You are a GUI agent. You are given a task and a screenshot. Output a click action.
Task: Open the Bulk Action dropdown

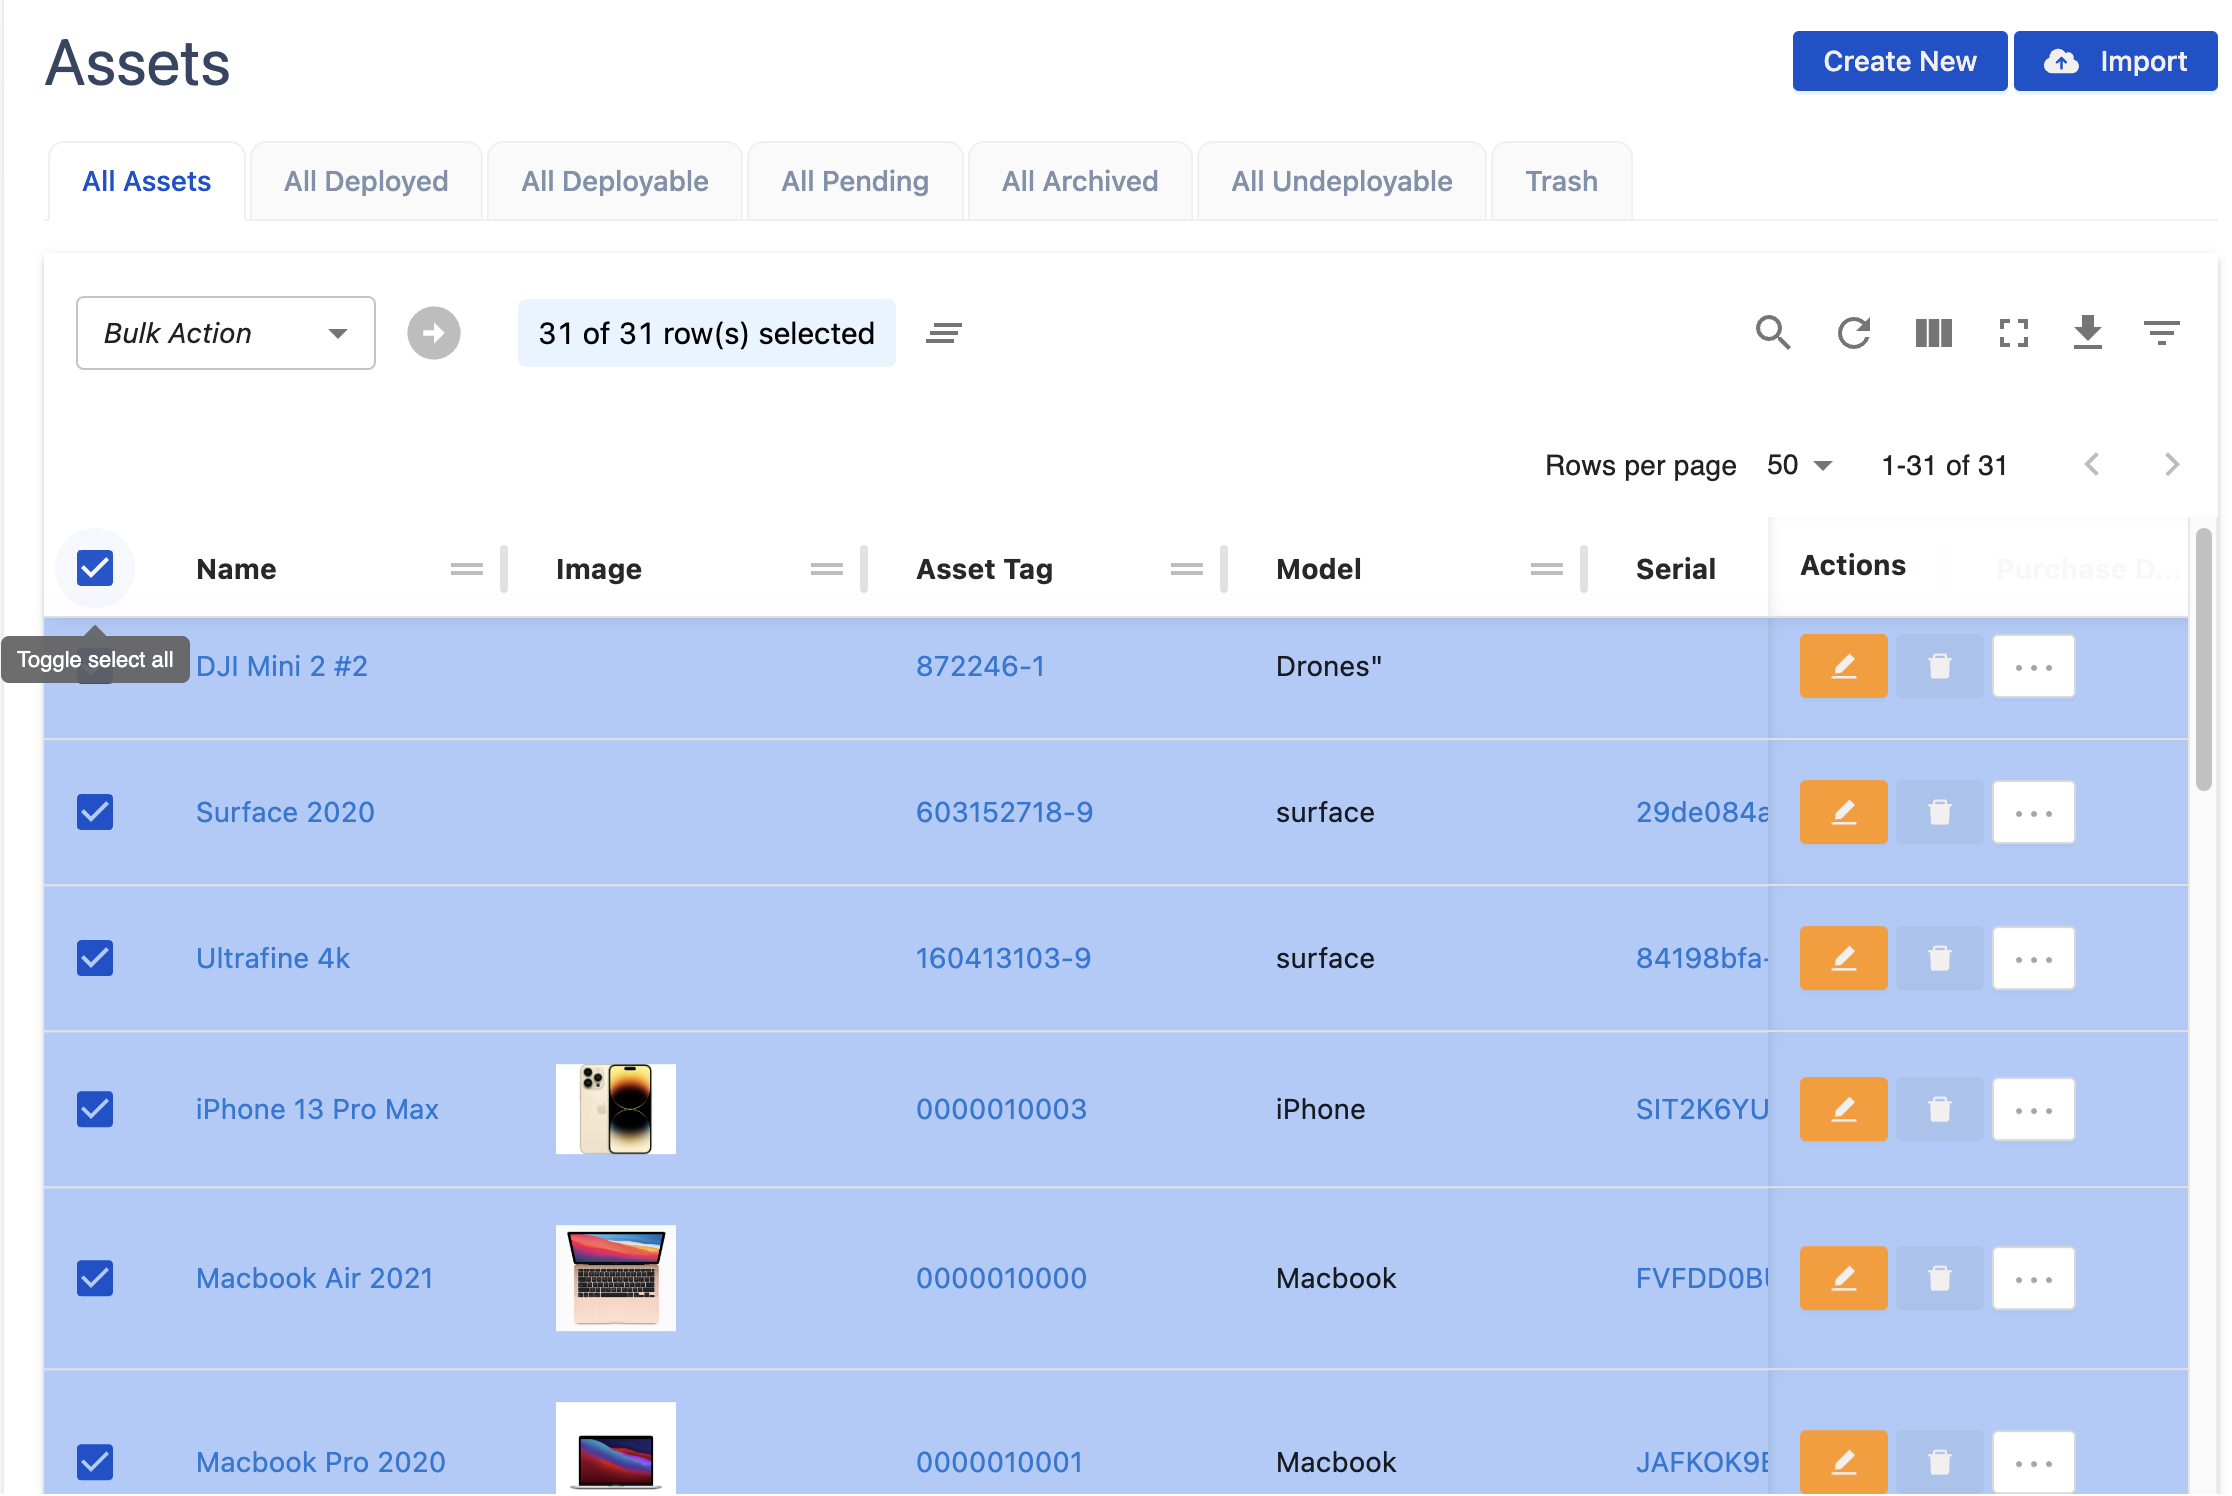point(226,333)
